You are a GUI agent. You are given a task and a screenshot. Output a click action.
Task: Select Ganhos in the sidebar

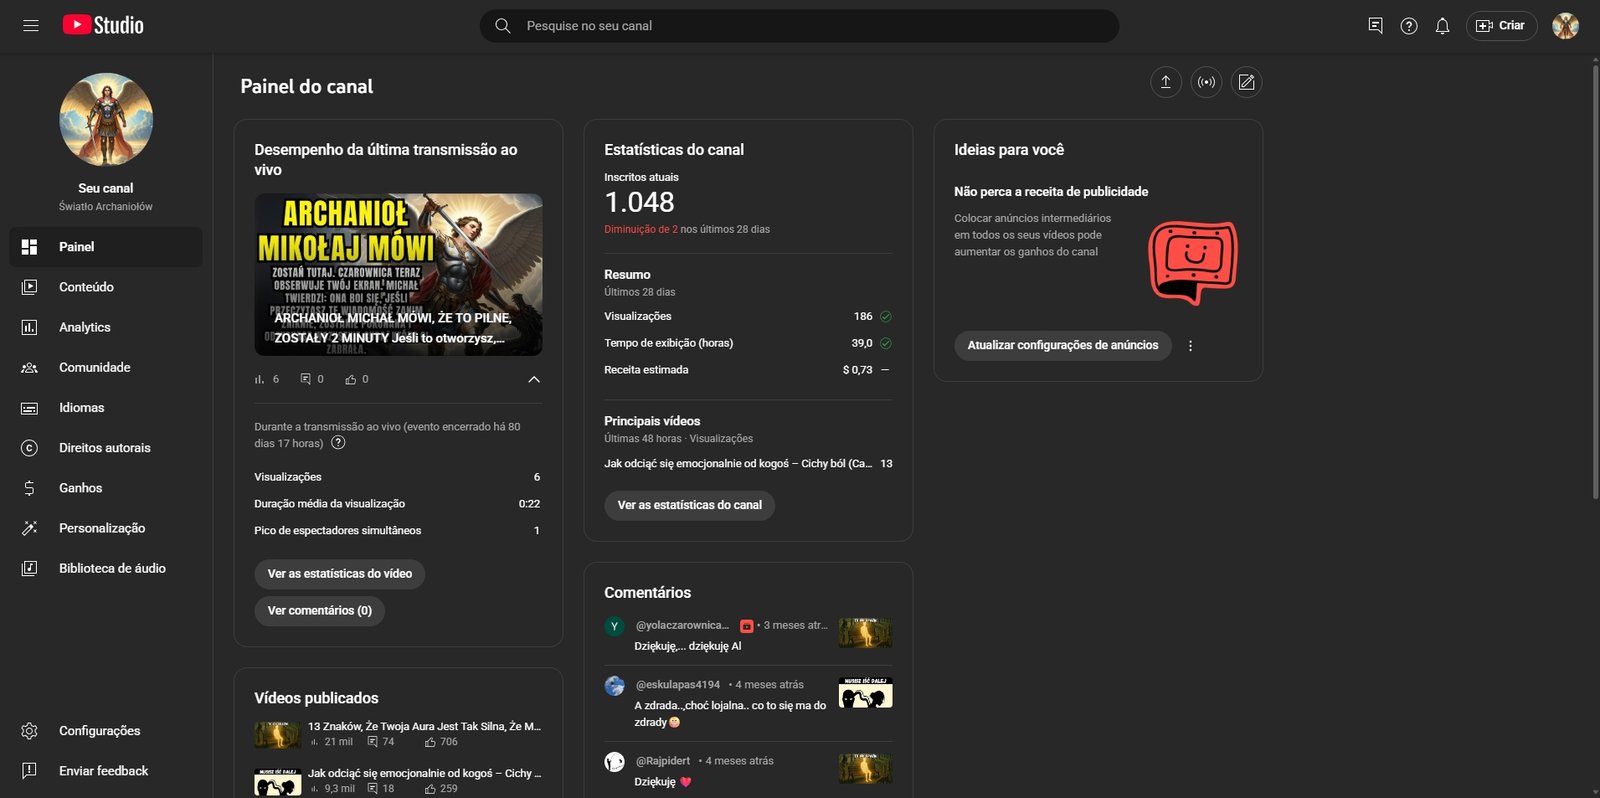tap(80, 488)
